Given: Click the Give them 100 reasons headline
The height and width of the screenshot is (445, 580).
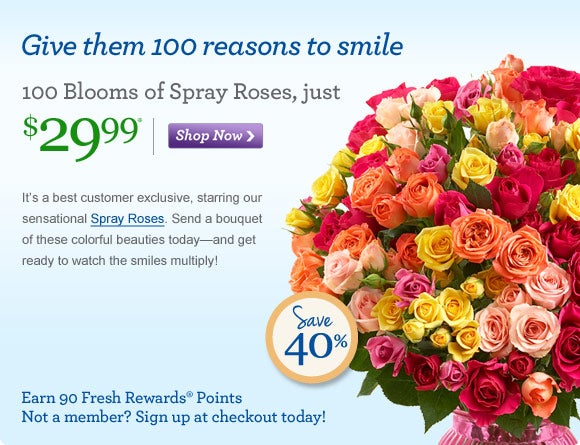Looking at the screenshot, I should [212, 46].
